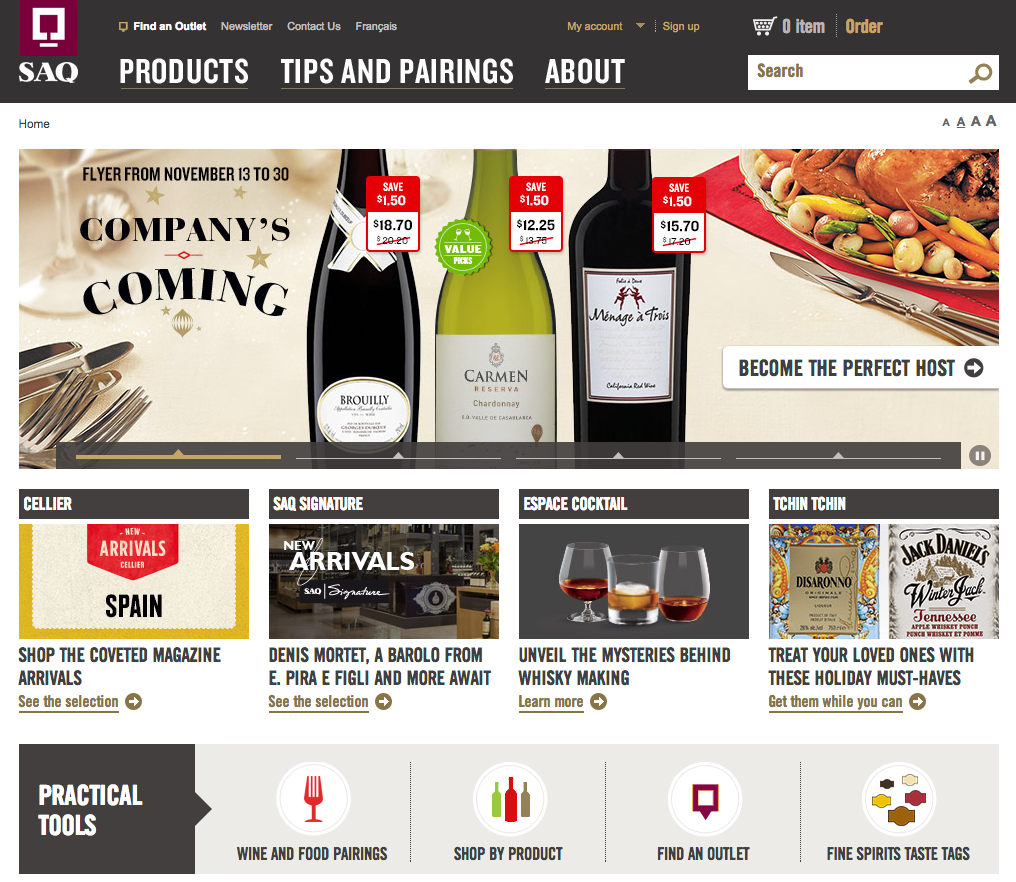Select the largest text size A
This screenshot has height=882, width=1016.
tap(991, 121)
